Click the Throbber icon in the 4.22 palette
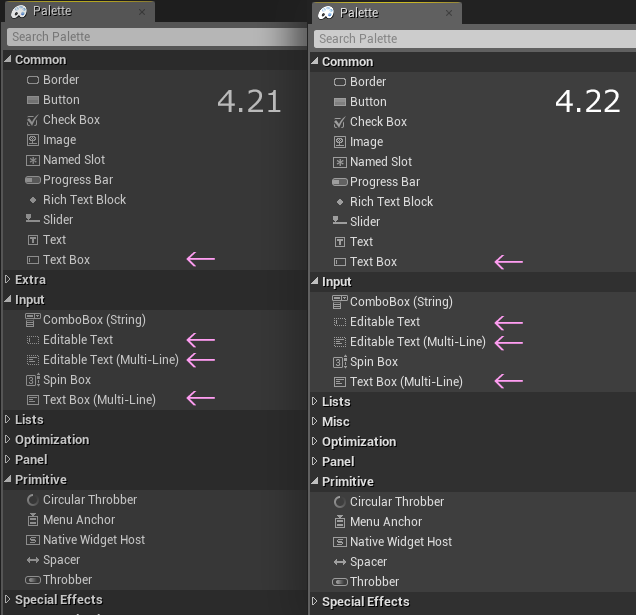The height and width of the screenshot is (615, 636). [x=340, y=582]
